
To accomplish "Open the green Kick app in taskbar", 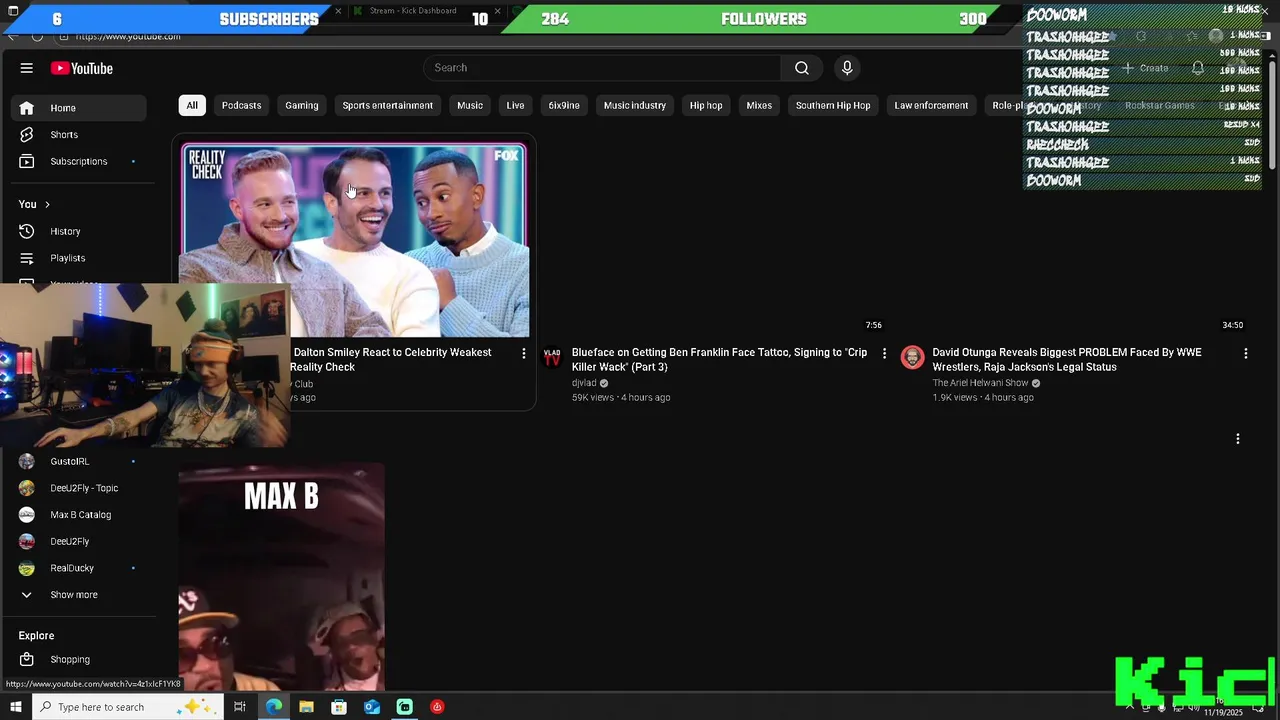I will click(405, 707).
